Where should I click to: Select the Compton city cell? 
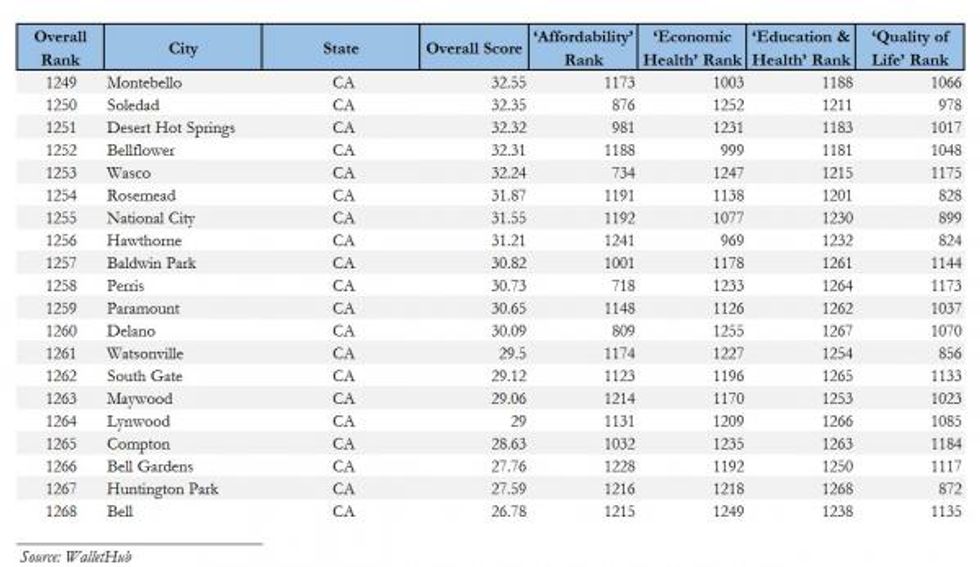pos(138,444)
